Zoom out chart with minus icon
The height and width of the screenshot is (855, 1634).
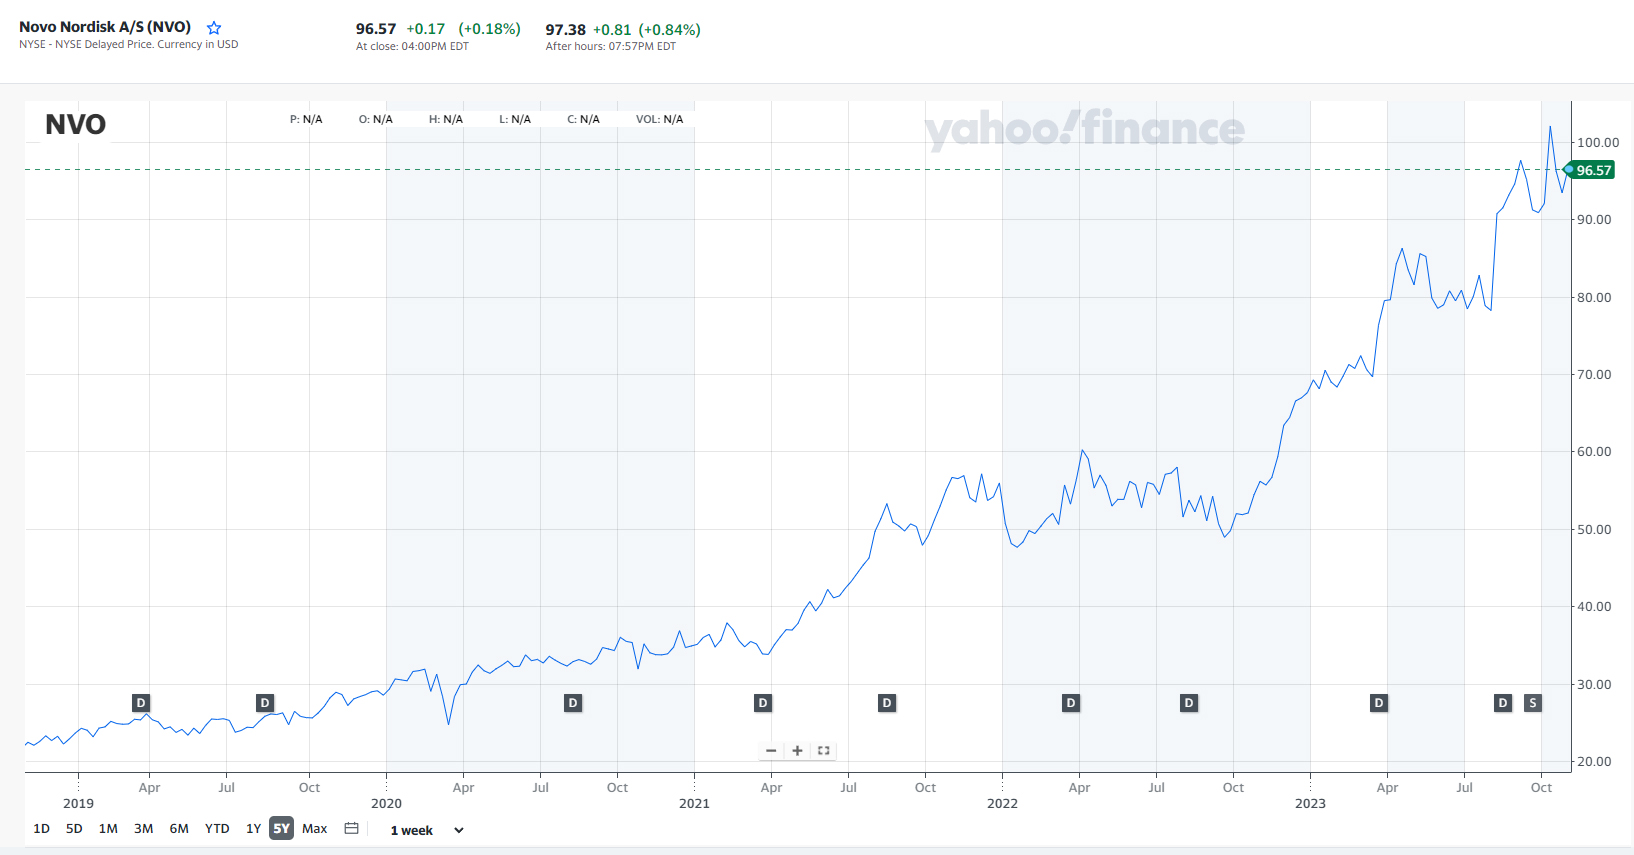pos(771,750)
